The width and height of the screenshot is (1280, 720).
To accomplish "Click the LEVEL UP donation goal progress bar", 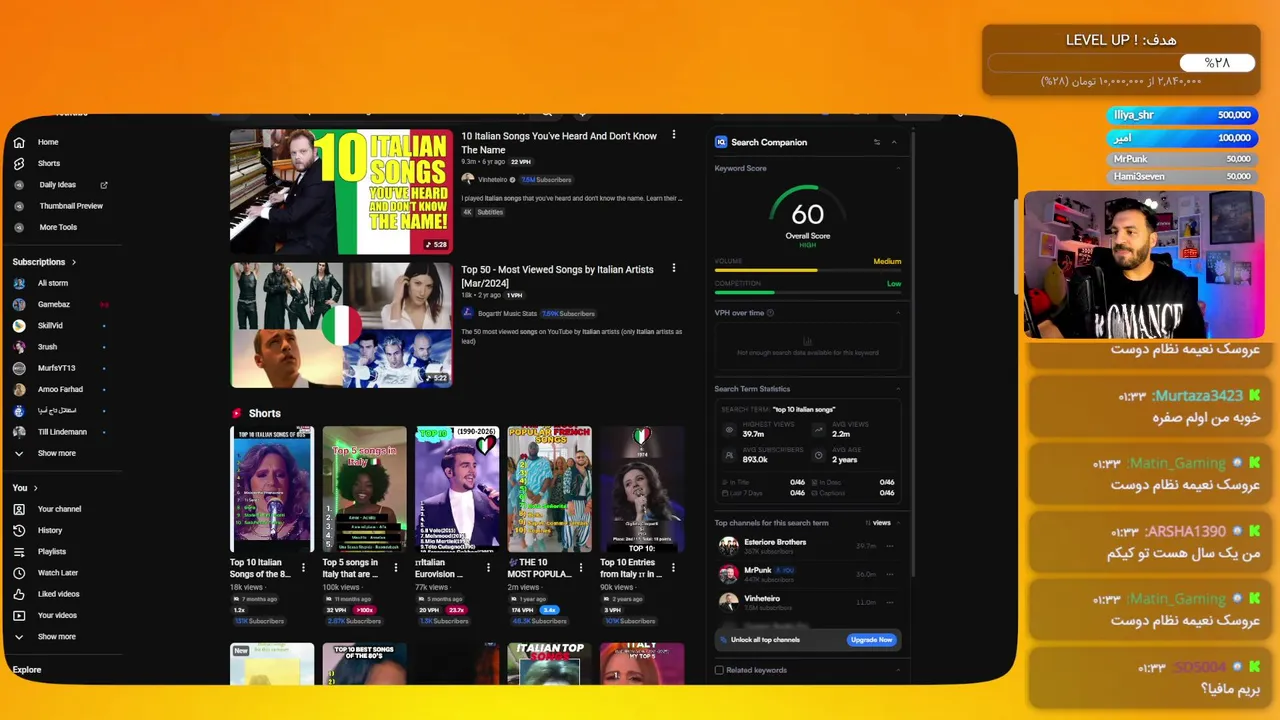I will (x=1121, y=63).
